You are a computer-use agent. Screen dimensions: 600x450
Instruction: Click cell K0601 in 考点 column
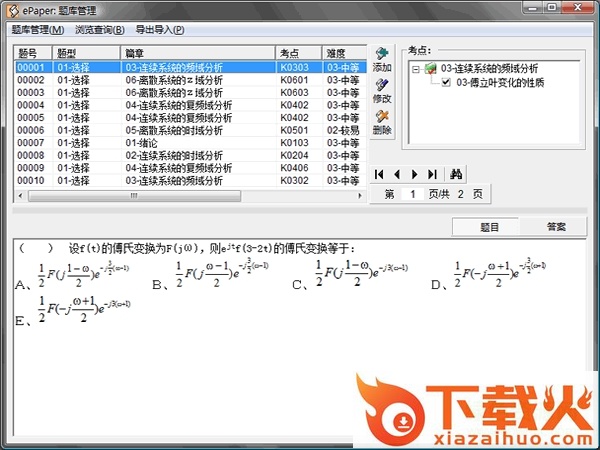pos(294,80)
